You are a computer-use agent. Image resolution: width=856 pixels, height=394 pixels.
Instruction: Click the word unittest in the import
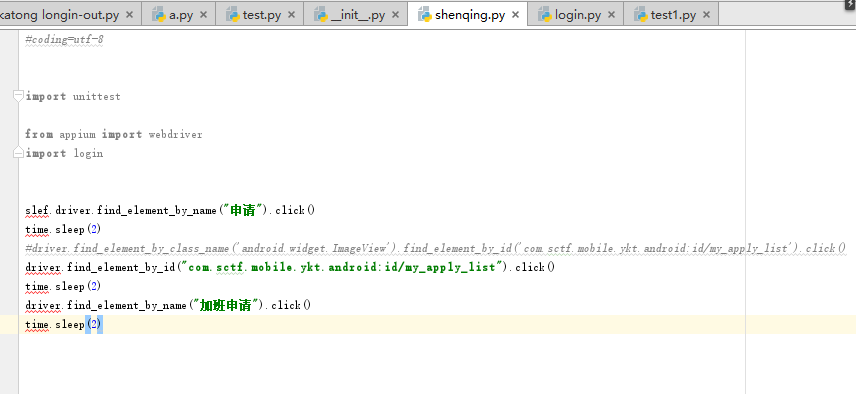(x=97, y=97)
